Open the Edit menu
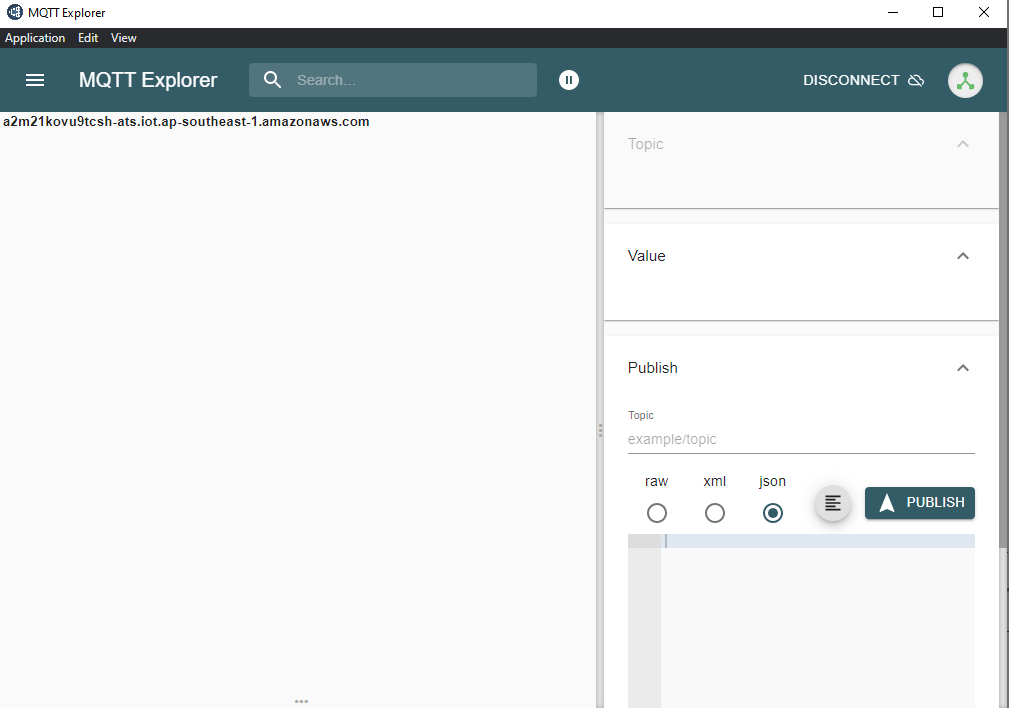1009x708 pixels. [x=88, y=38]
